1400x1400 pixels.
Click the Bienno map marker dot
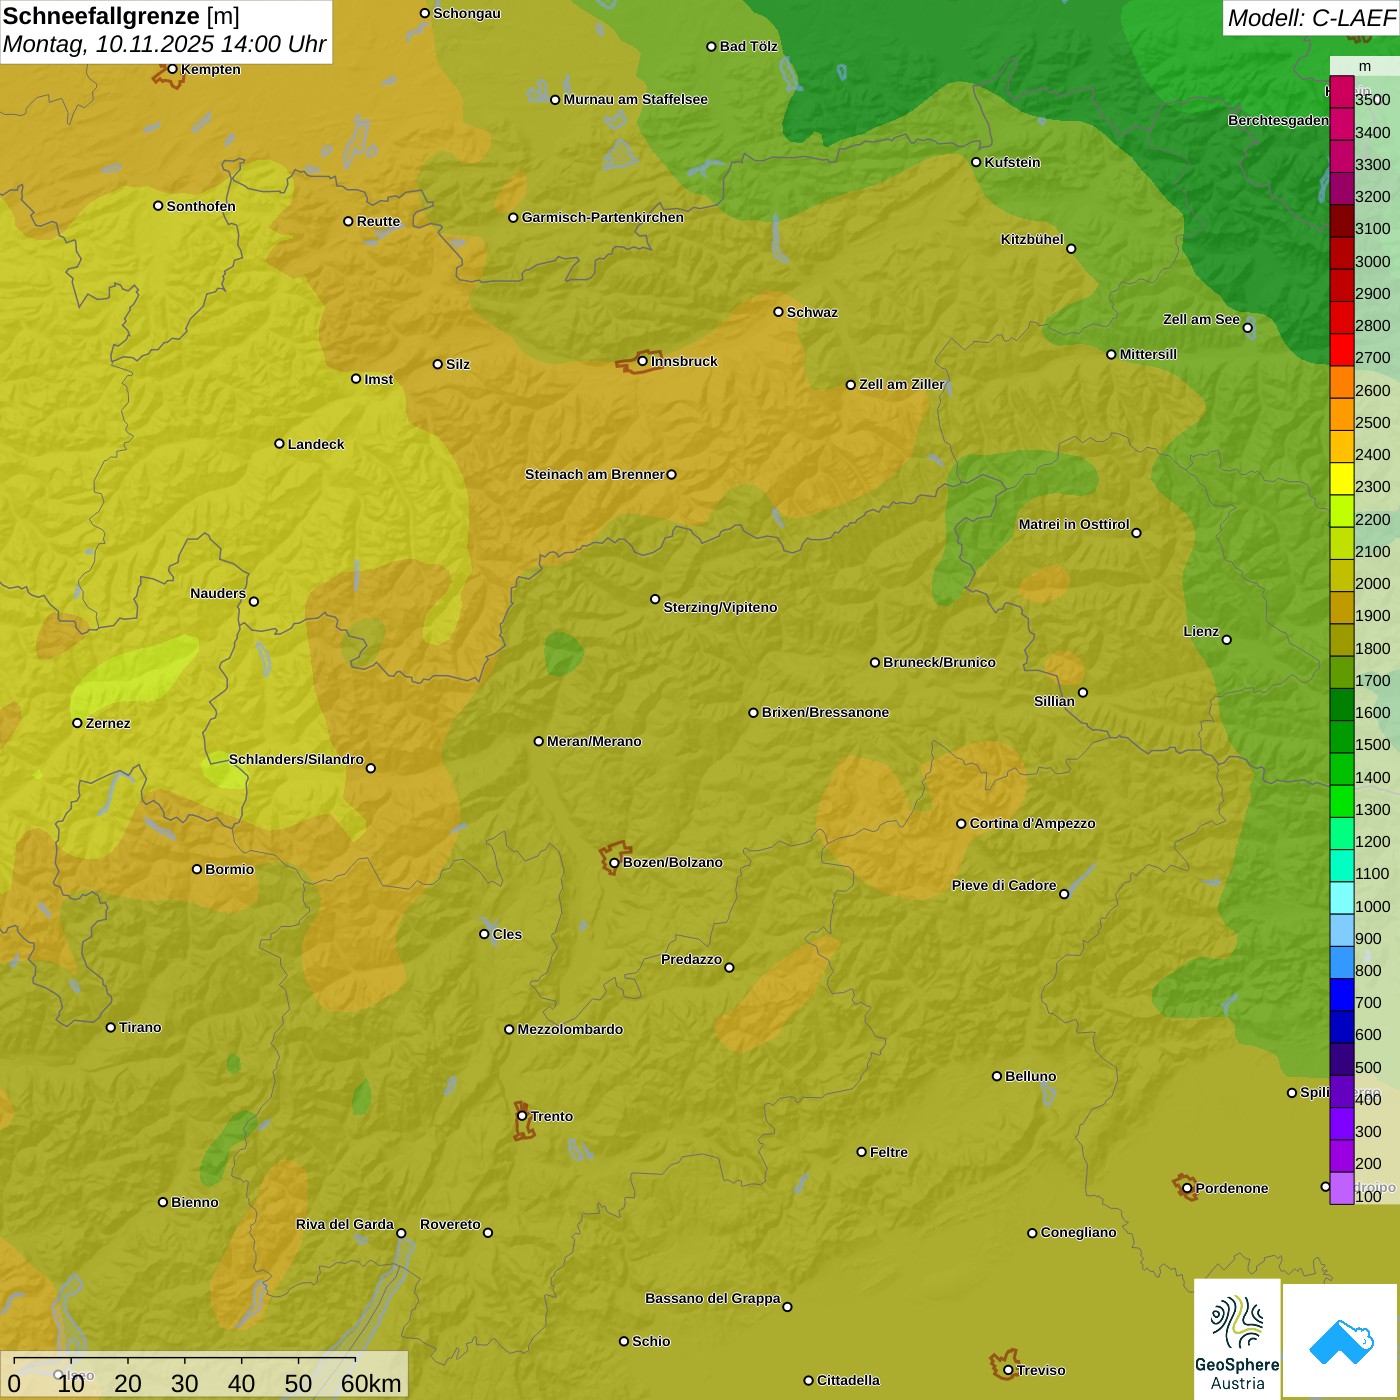[x=163, y=1202]
